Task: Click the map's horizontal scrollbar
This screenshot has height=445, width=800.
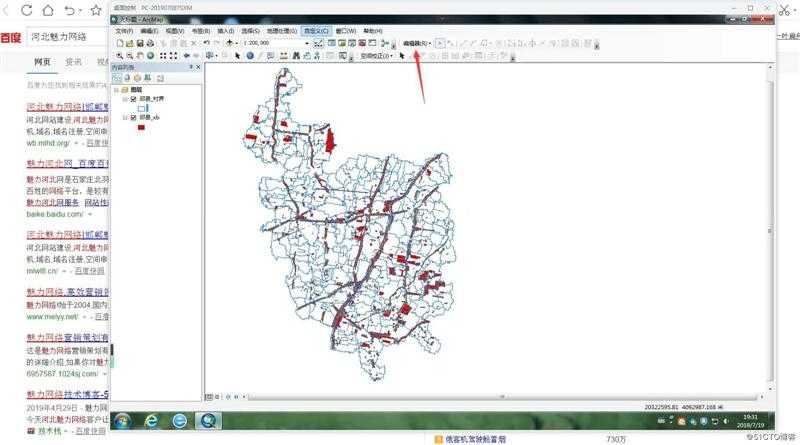Action: [503, 397]
